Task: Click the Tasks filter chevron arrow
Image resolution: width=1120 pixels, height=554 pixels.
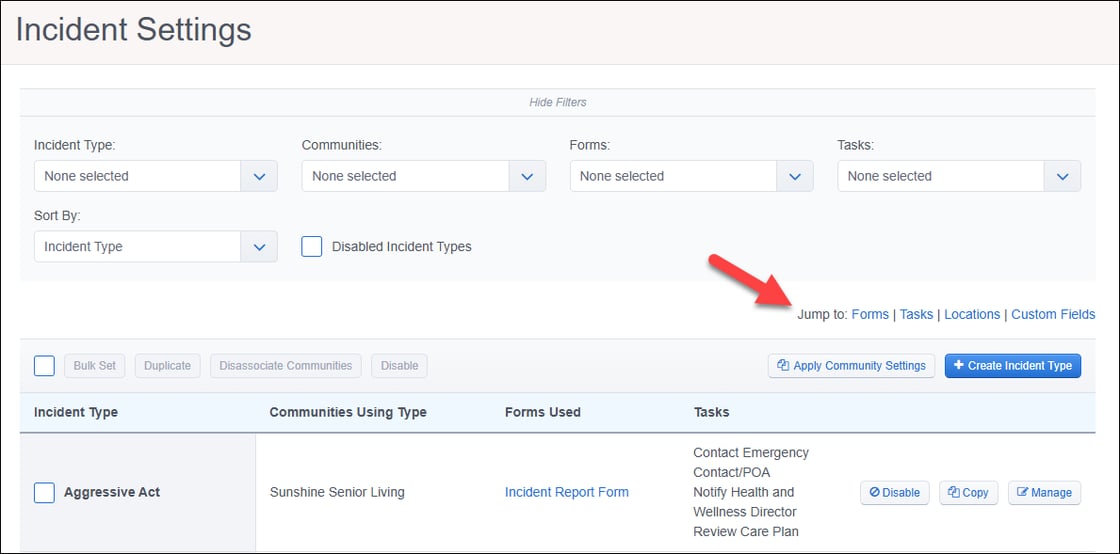Action: click(x=1063, y=176)
